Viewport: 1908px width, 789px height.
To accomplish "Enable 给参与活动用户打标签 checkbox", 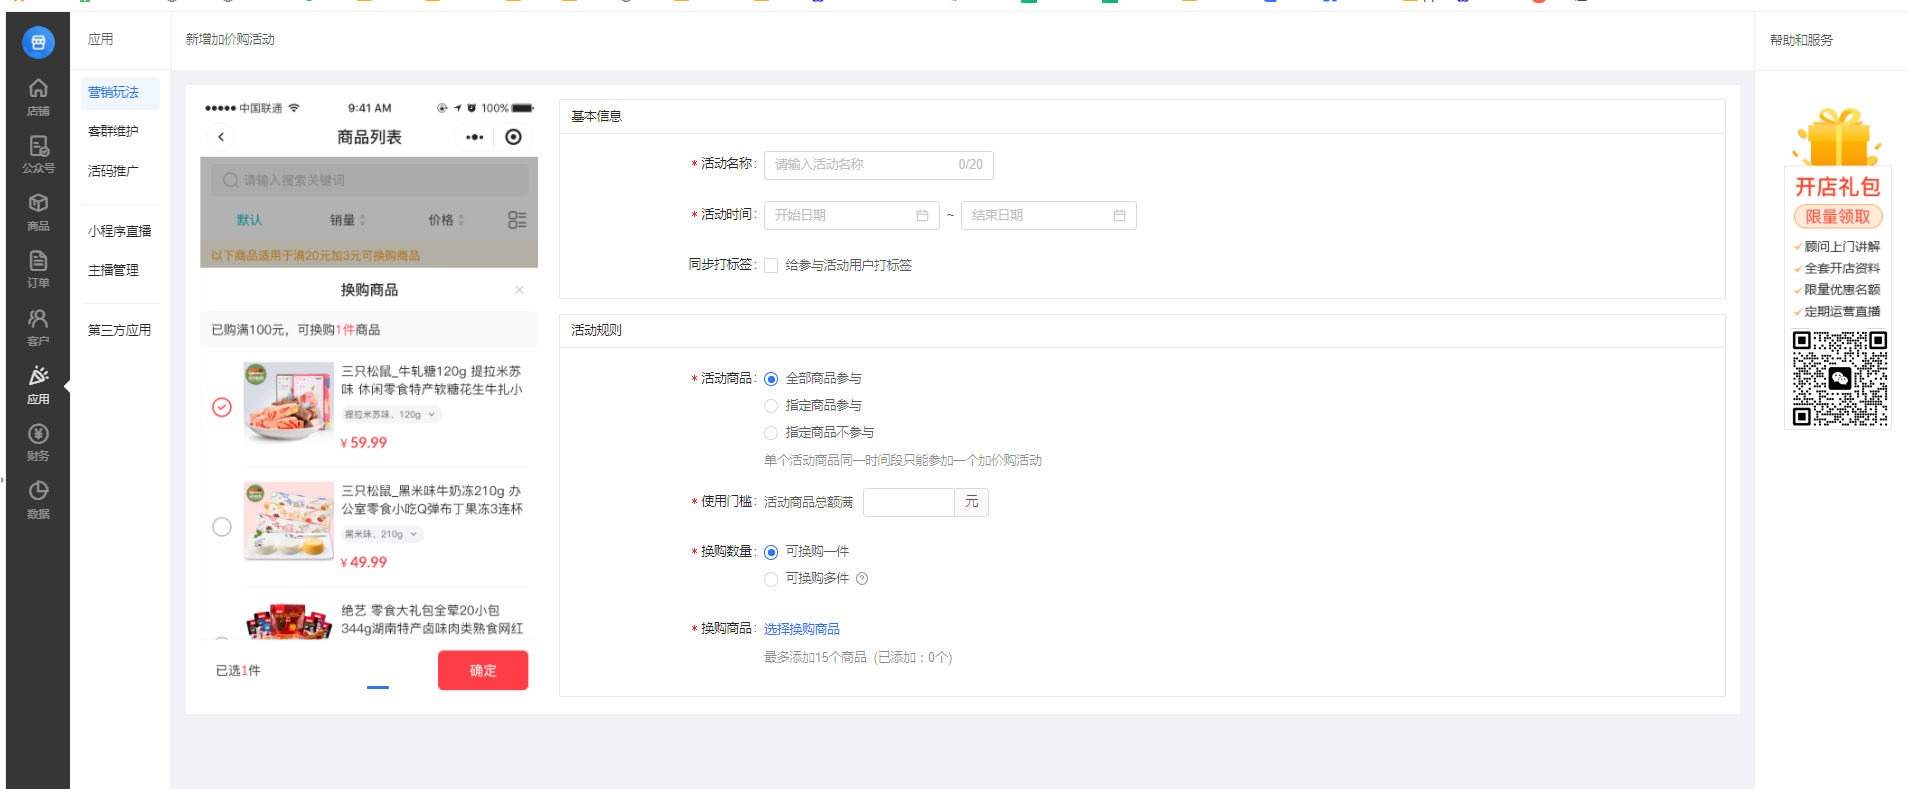I will pyautogui.click(x=771, y=266).
